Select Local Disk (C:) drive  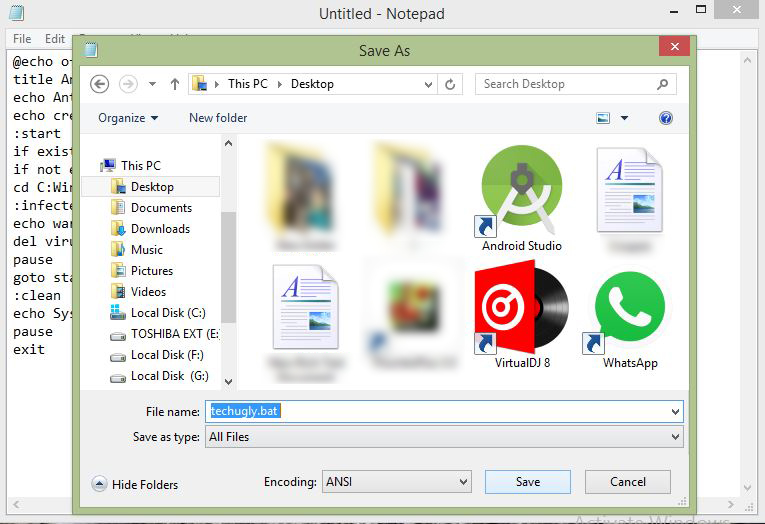tap(158, 313)
